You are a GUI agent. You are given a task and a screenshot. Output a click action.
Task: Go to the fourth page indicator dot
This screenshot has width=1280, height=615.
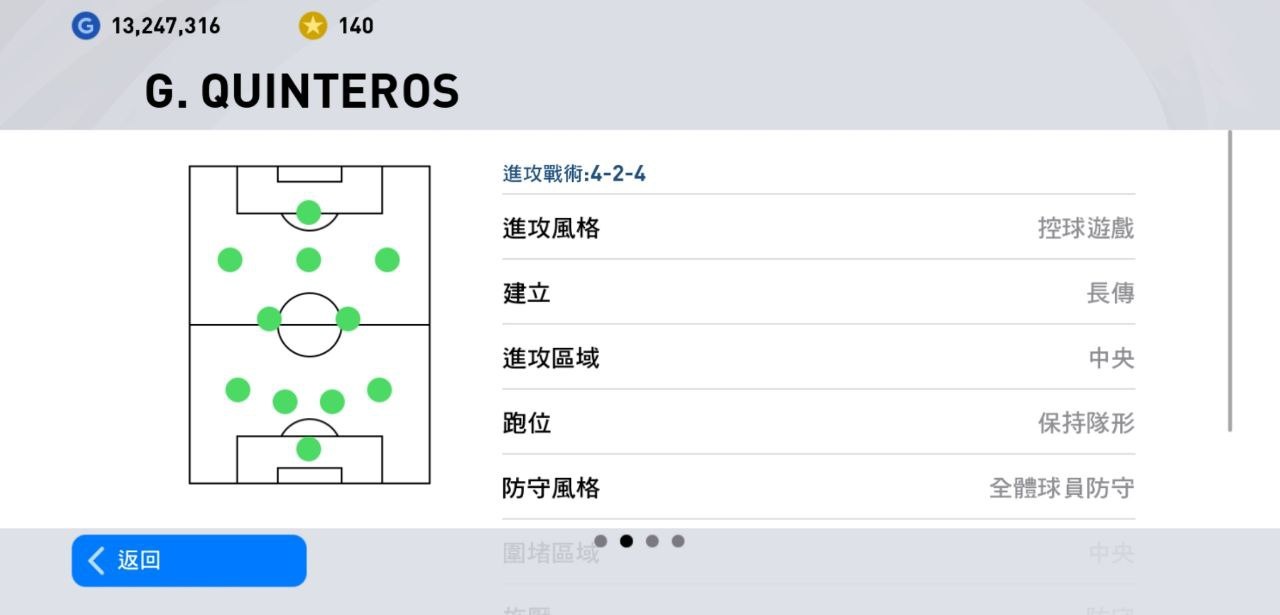(678, 541)
